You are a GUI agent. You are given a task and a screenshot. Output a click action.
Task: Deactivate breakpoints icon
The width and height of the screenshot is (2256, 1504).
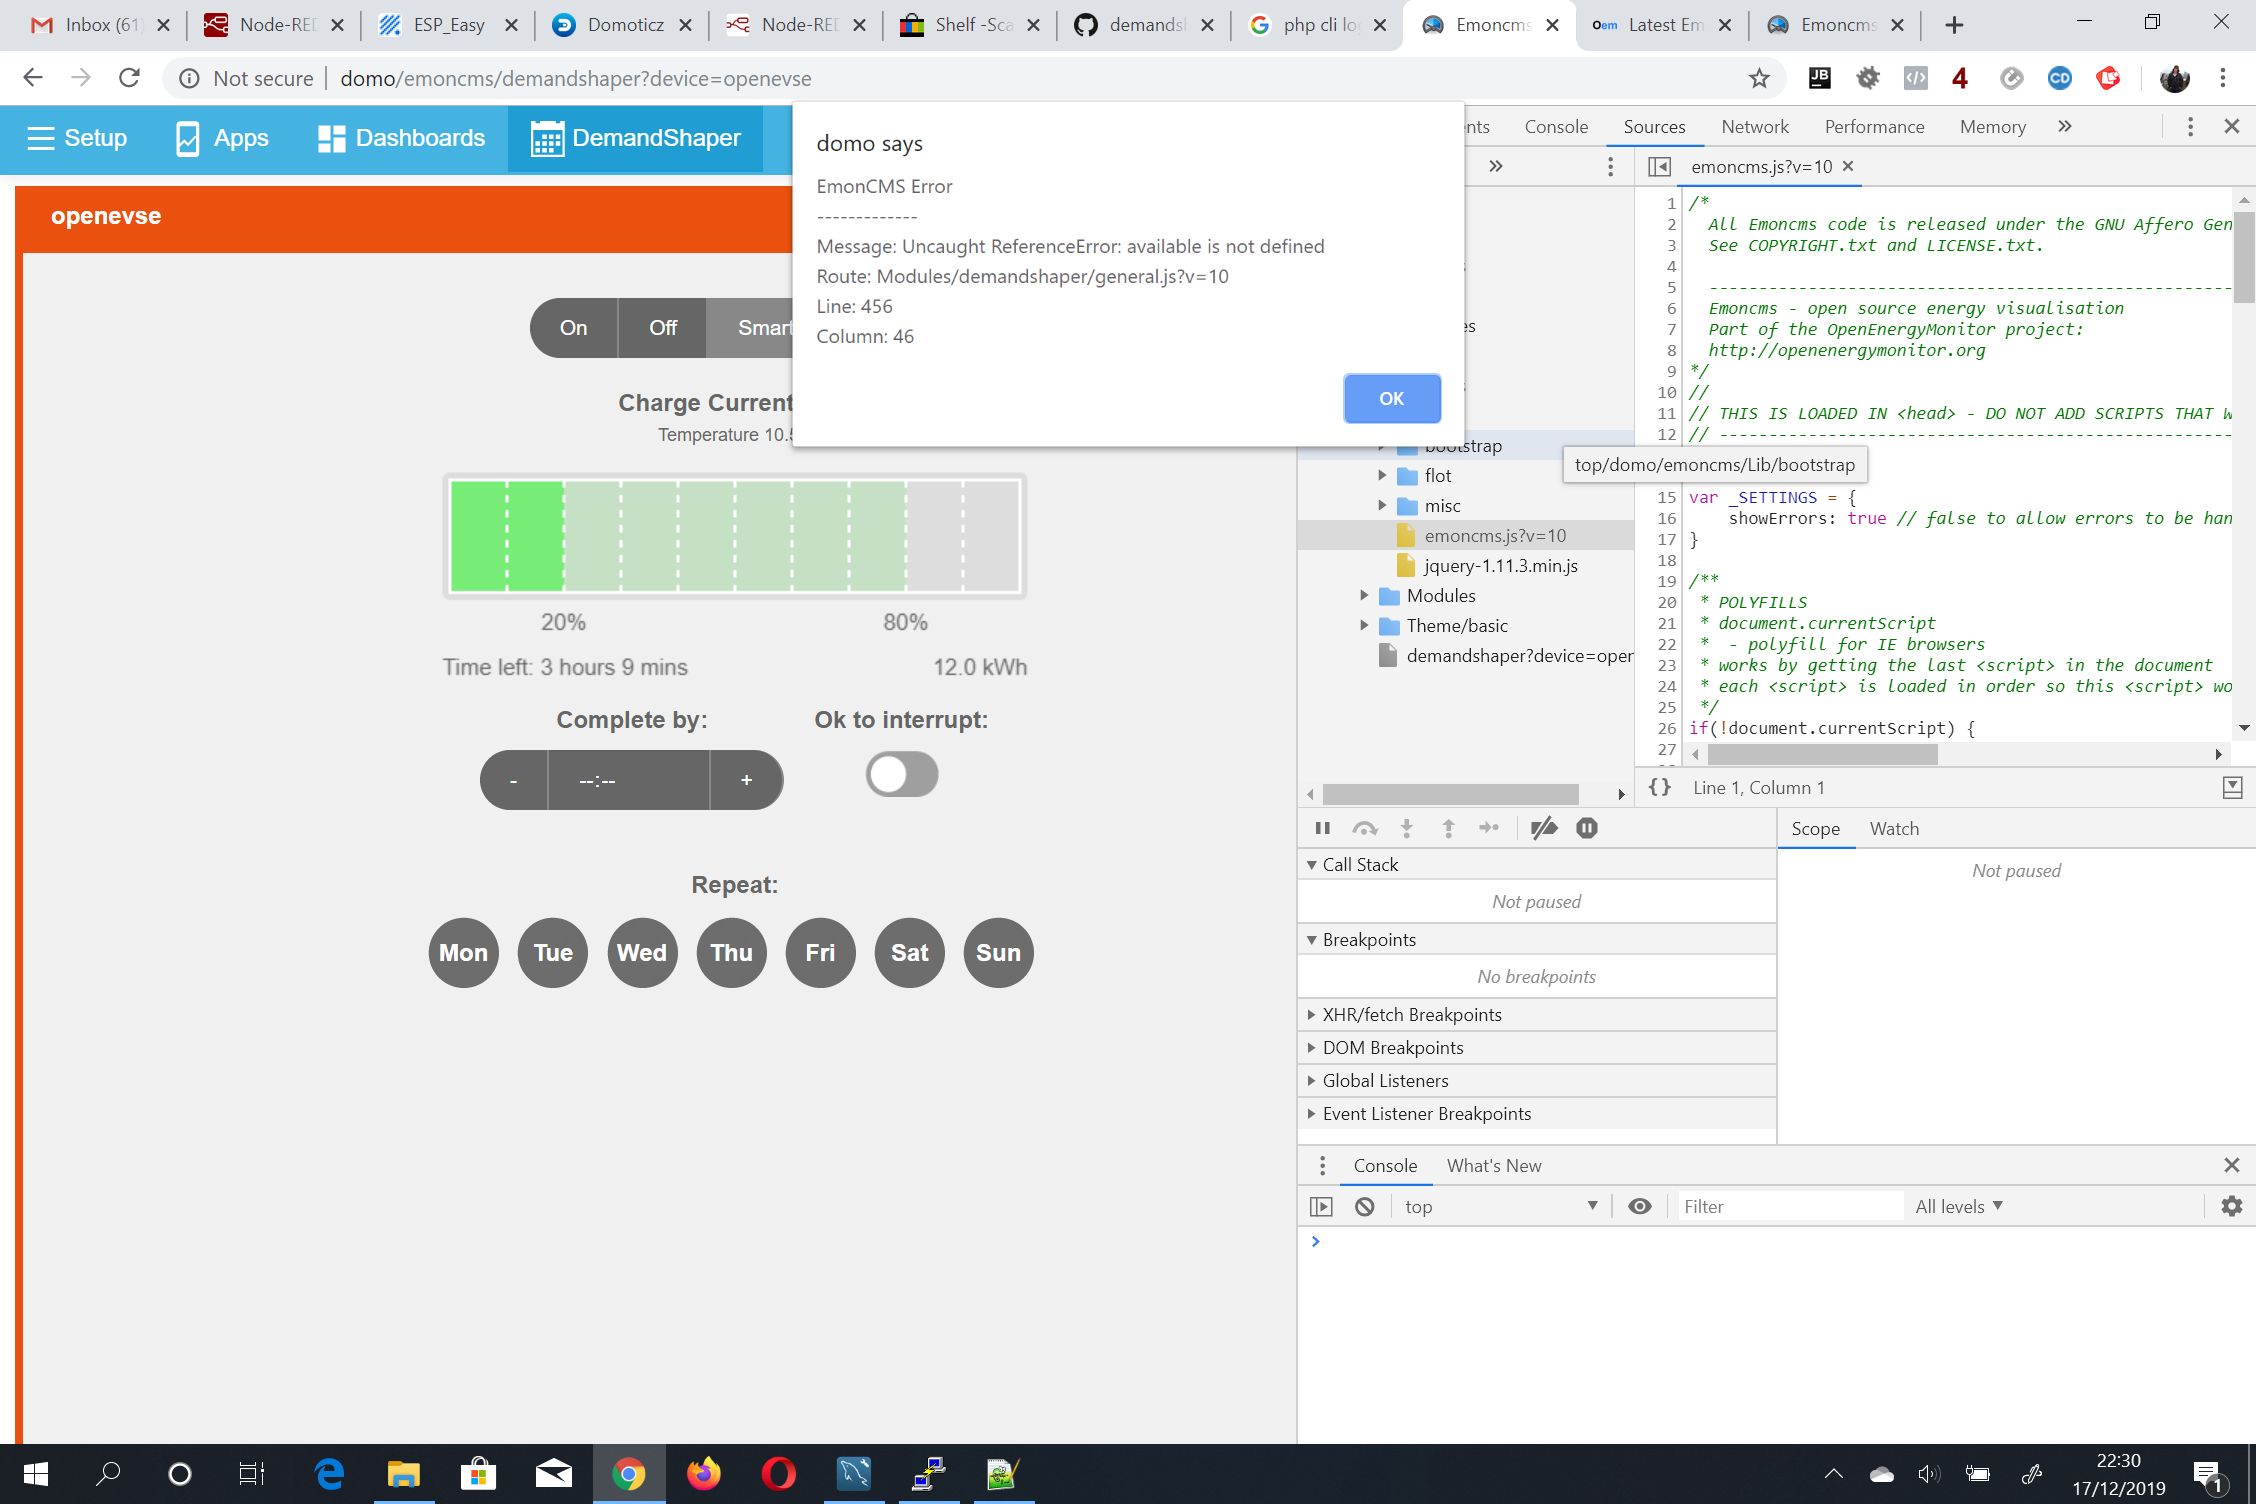(1544, 828)
